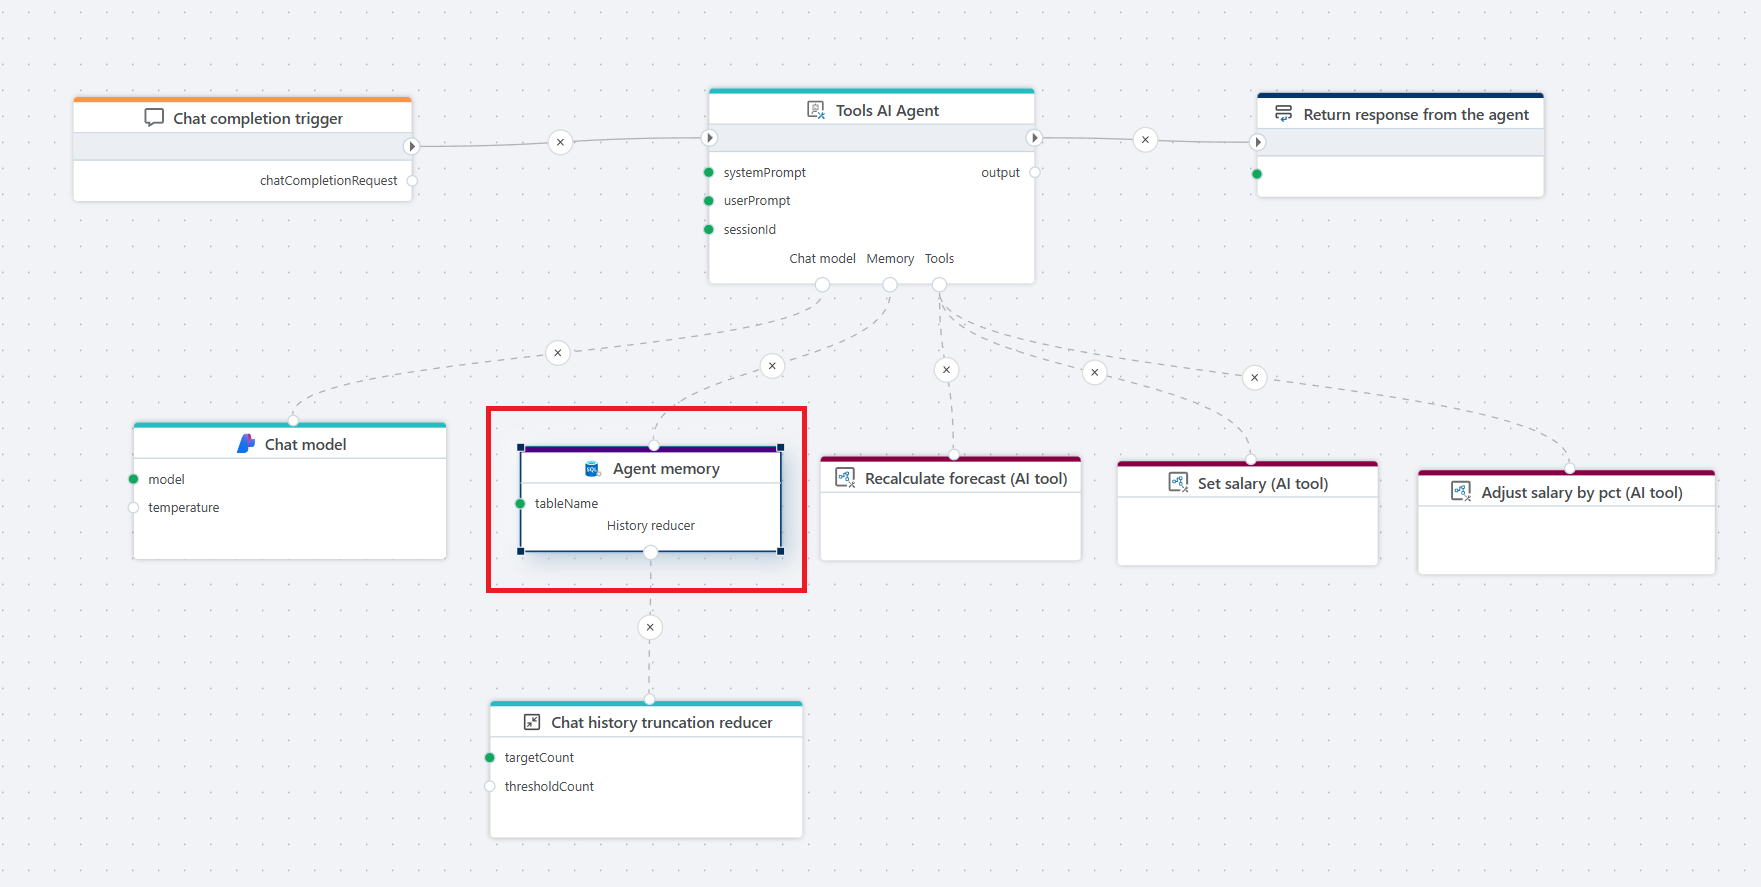Click the Return response node icon

pos(1283,114)
